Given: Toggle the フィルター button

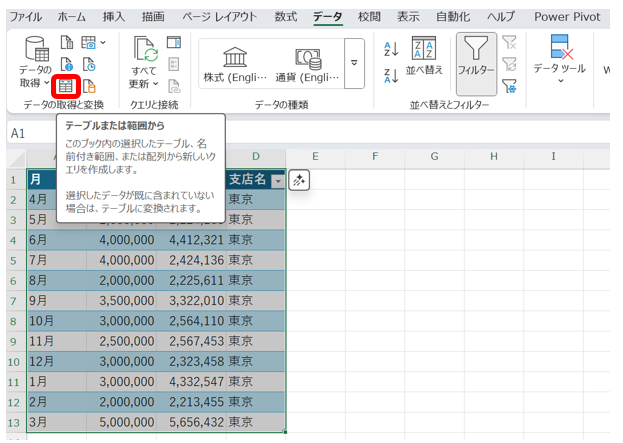Looking at the screenshot, I should tap(476, 64).
